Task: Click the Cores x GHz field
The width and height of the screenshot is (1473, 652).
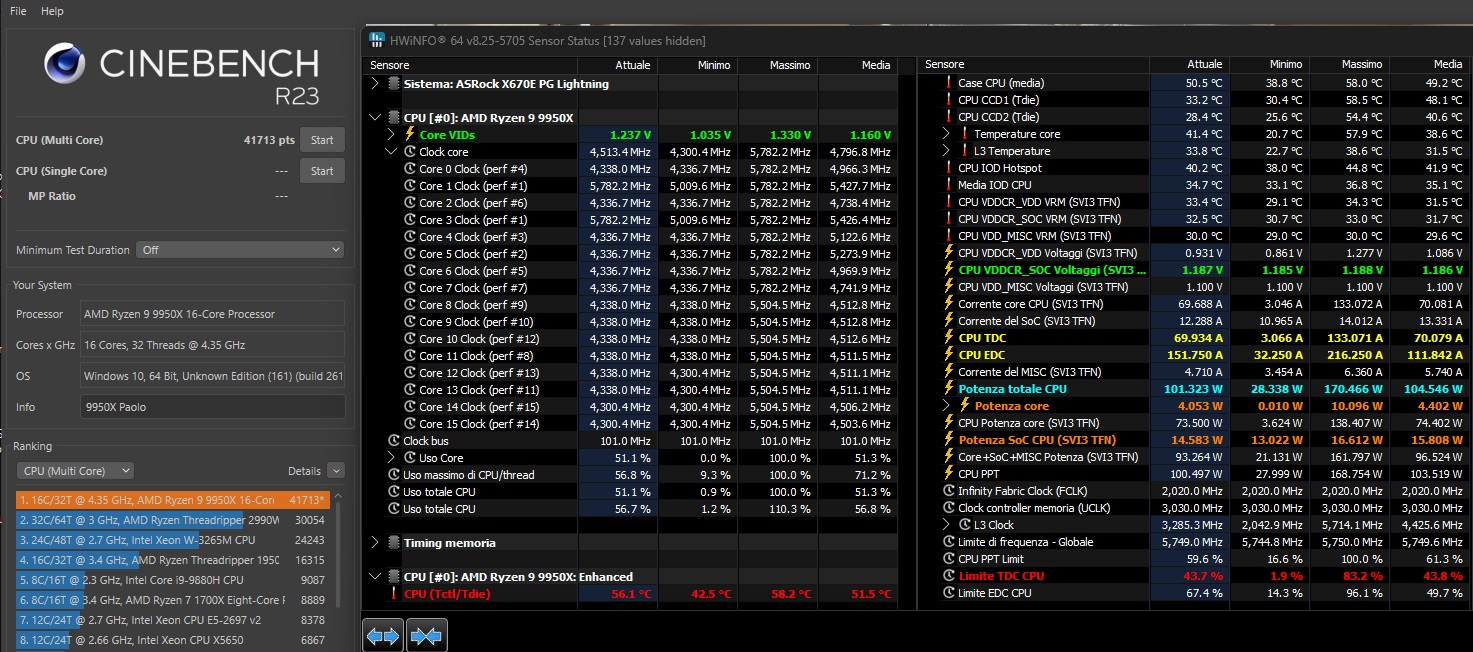Action: click(x=213, y=345)
